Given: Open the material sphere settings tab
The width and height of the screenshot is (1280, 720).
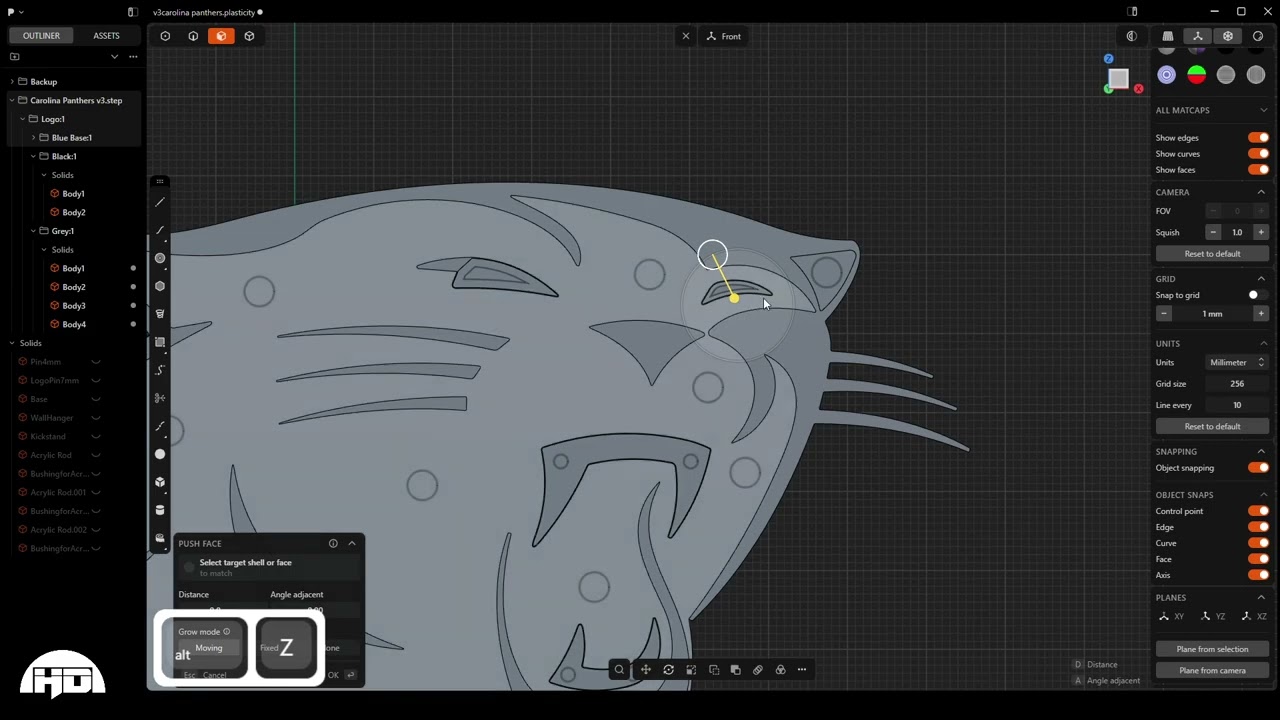Looking at the screenshot, I should tap(1258, 36).
